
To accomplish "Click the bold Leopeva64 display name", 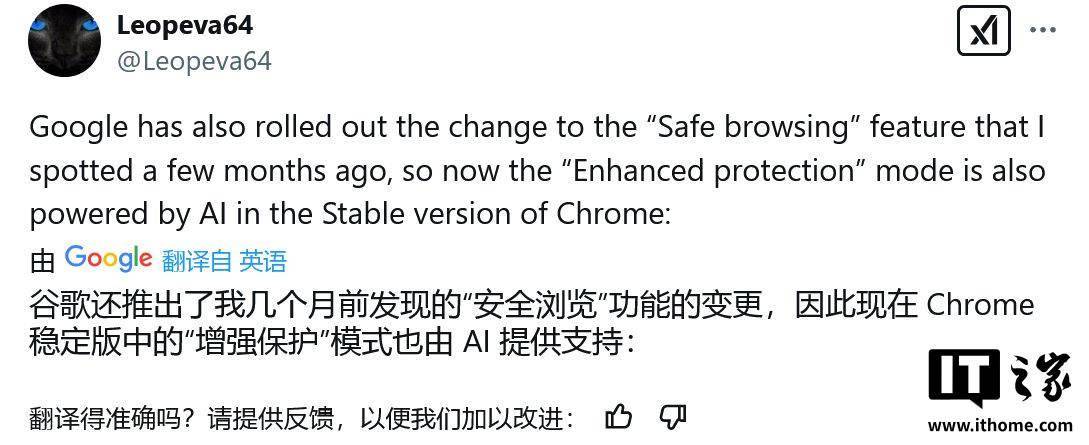I will 186,24.
